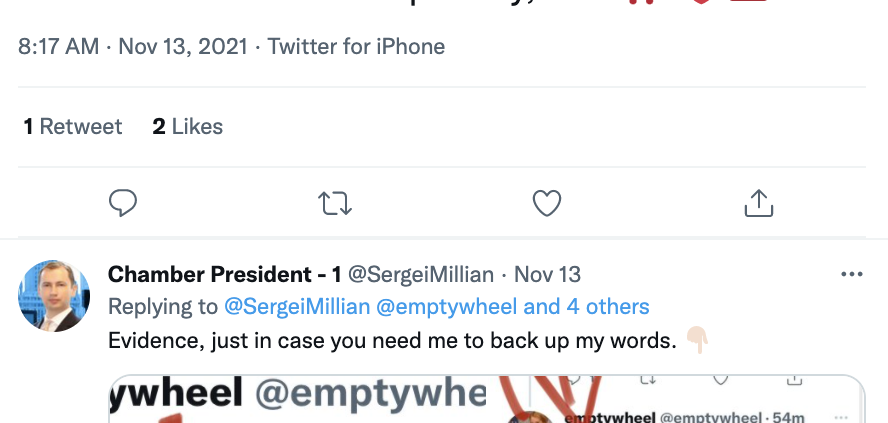Image resolution: width=888 pixels, height=423 pixels.
Task: Open the Twitter for iPhone source link
Action: point(356,46)
